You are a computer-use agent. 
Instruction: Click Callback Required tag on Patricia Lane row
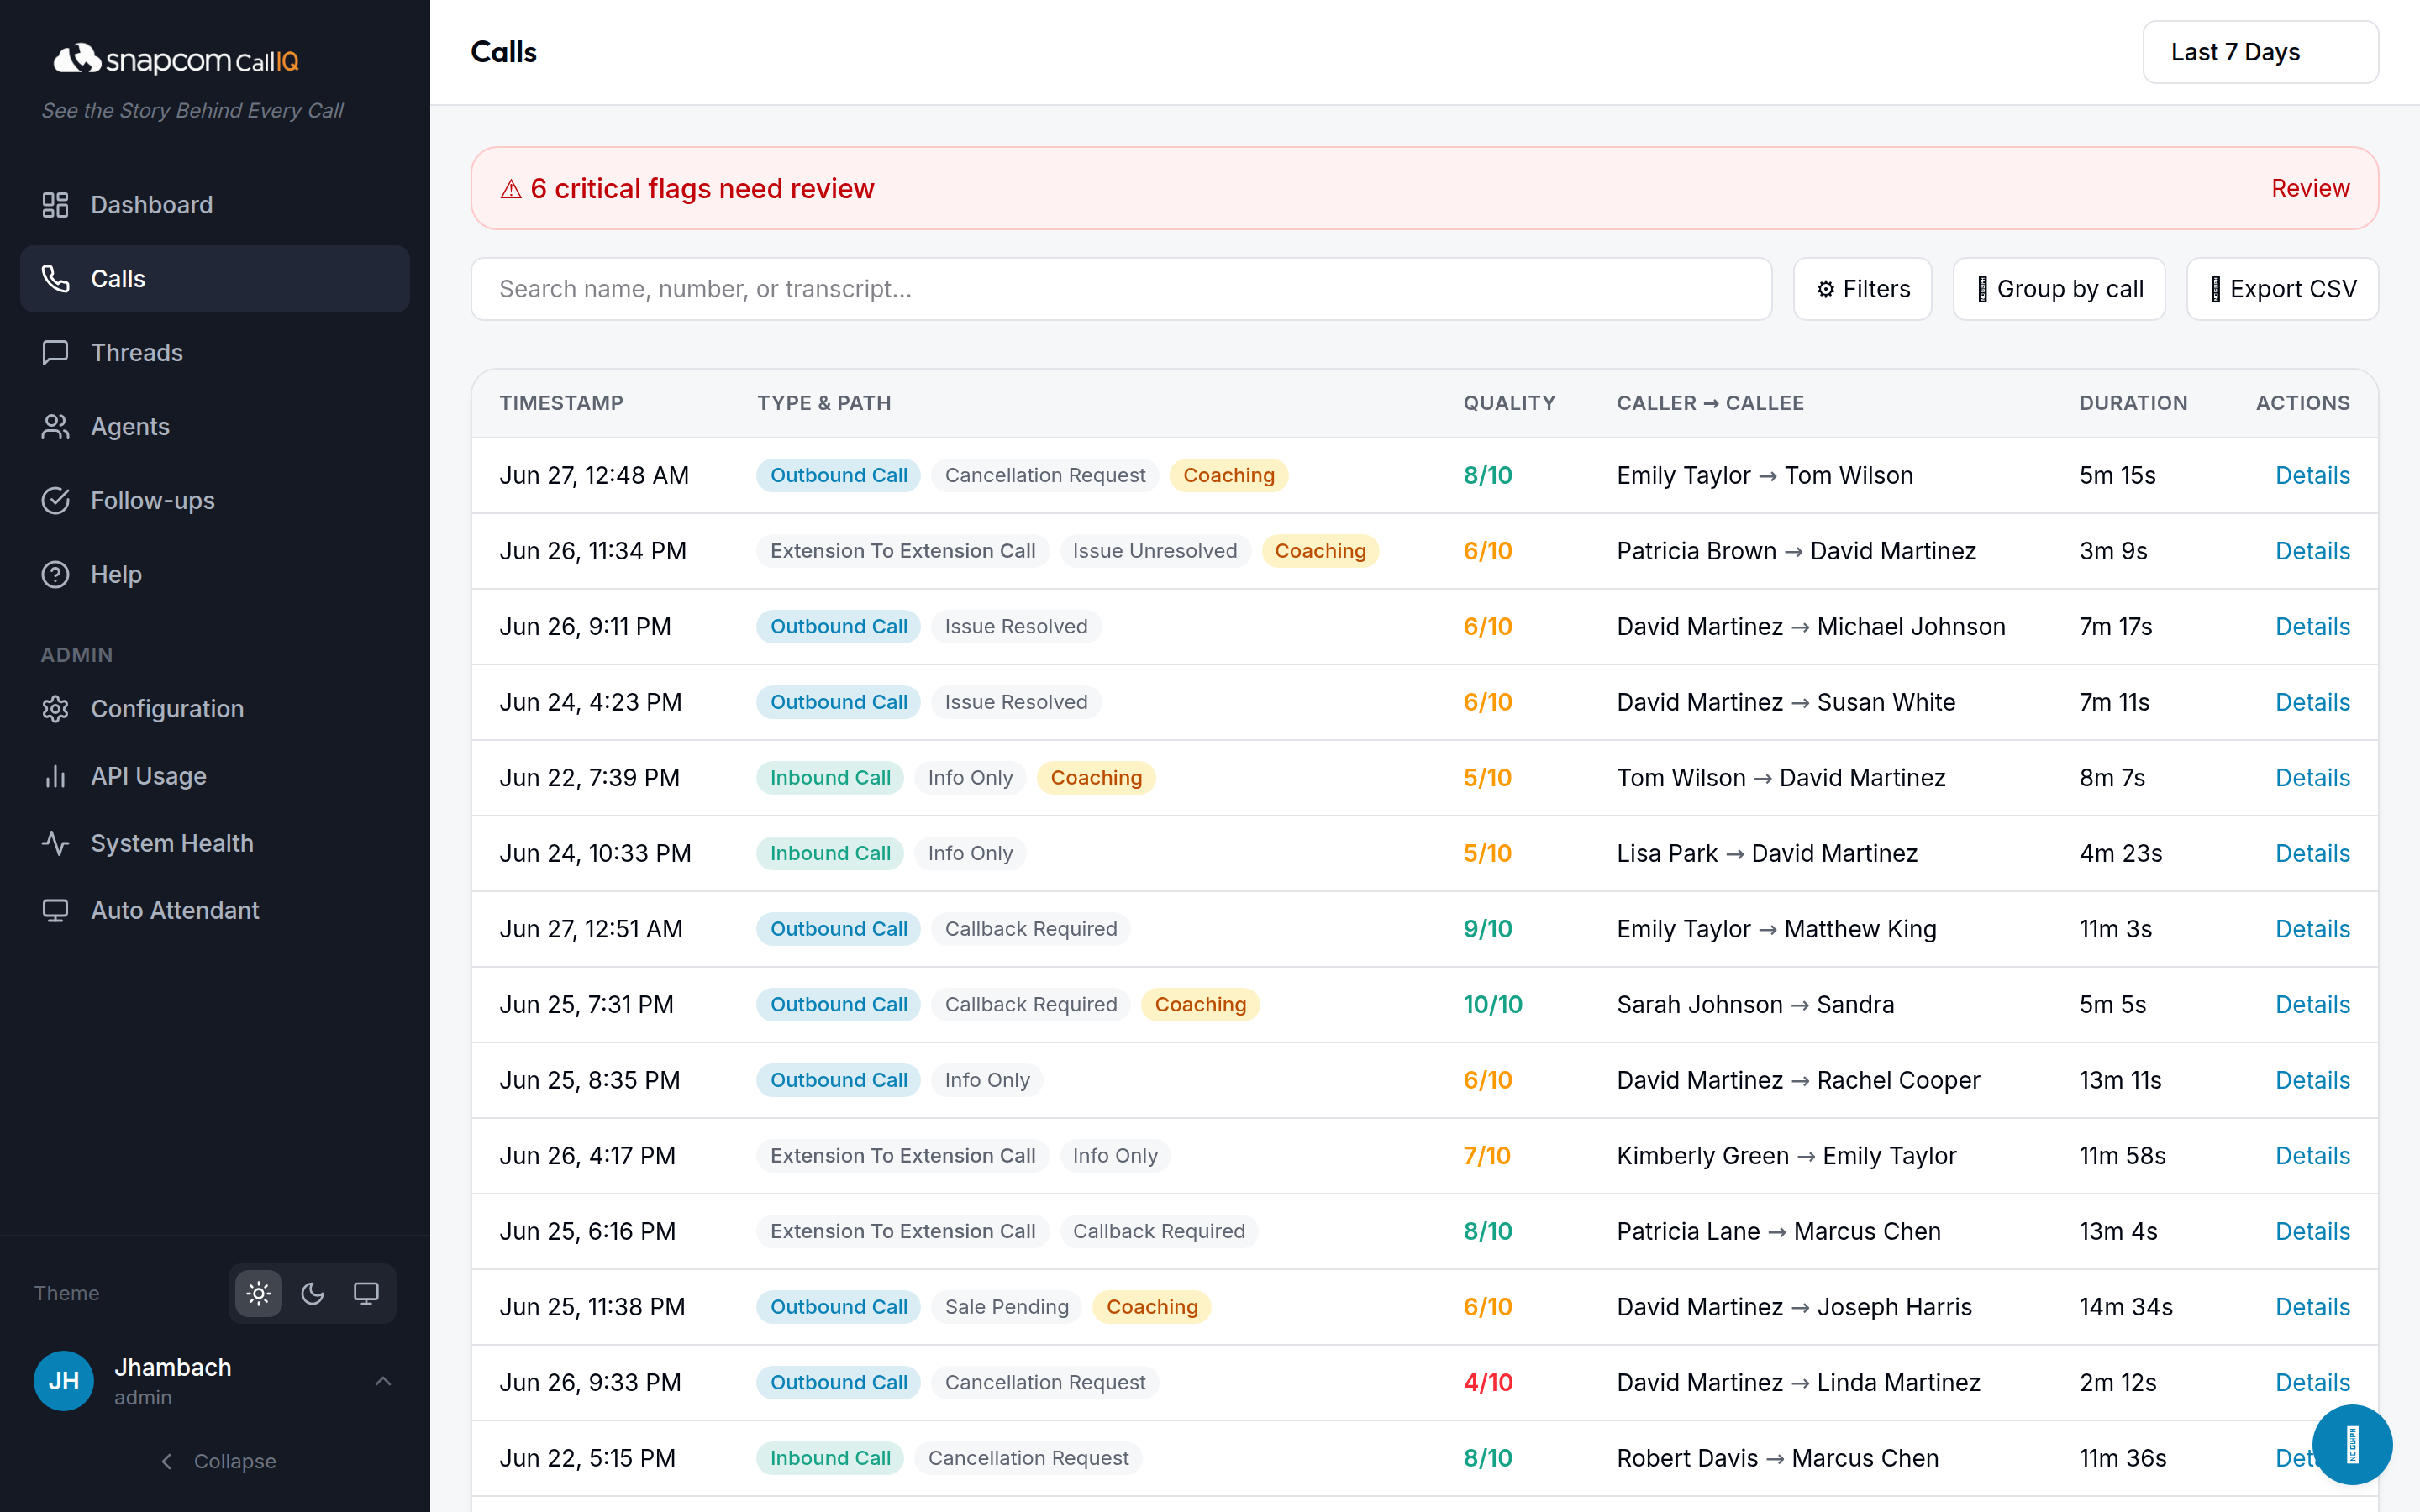pos(1159,1232)
